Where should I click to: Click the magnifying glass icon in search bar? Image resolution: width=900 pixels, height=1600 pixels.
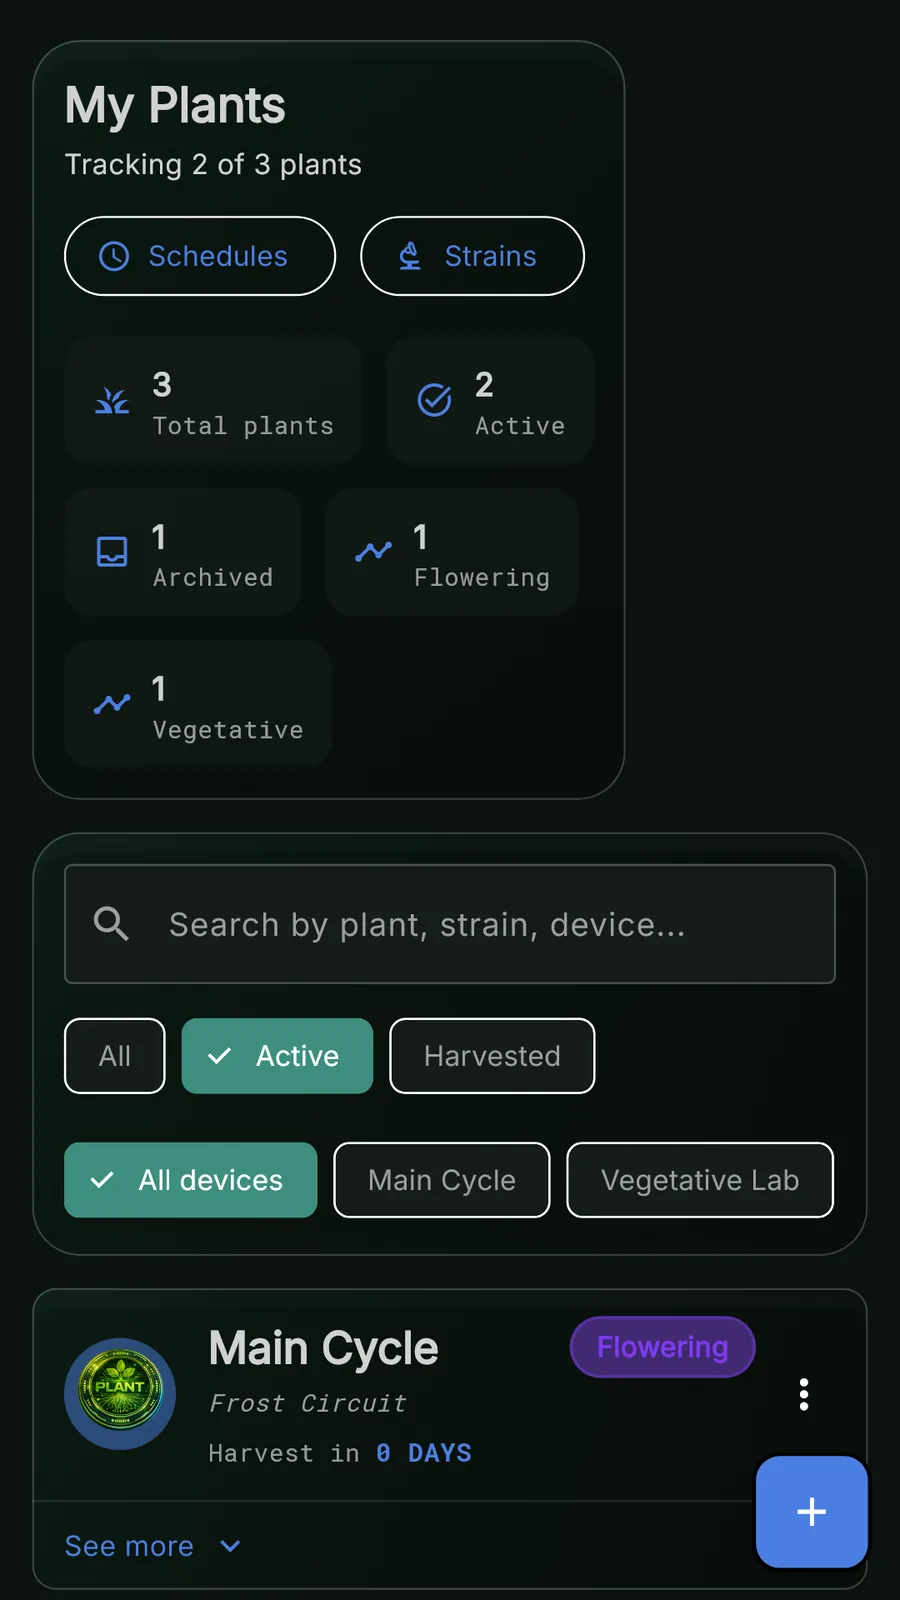click(111, 924)
